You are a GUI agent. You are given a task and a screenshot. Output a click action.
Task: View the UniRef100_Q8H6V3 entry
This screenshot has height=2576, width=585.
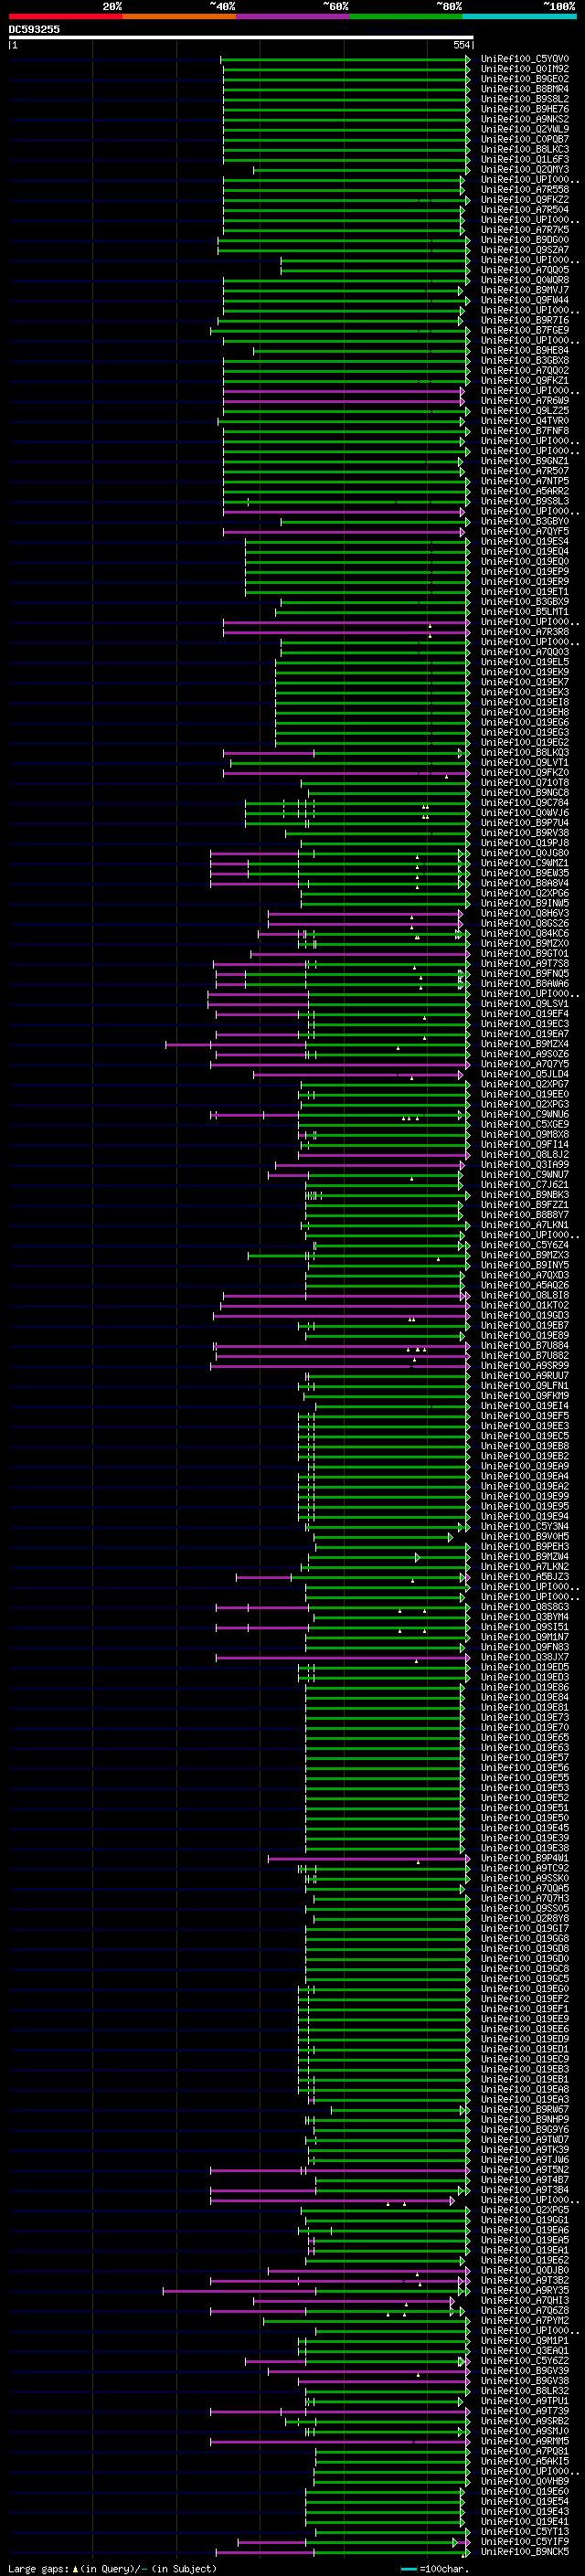[x=524, y=913]
